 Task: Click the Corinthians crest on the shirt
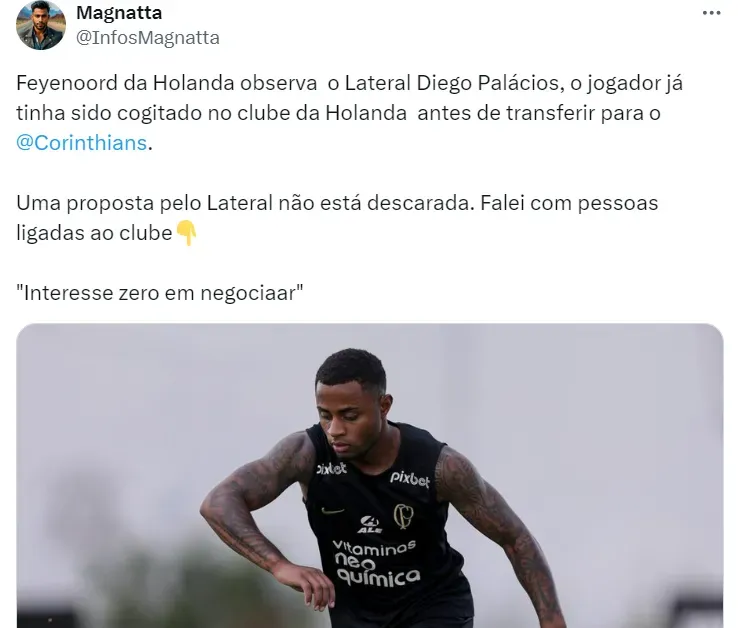click(x=403, y=516)
